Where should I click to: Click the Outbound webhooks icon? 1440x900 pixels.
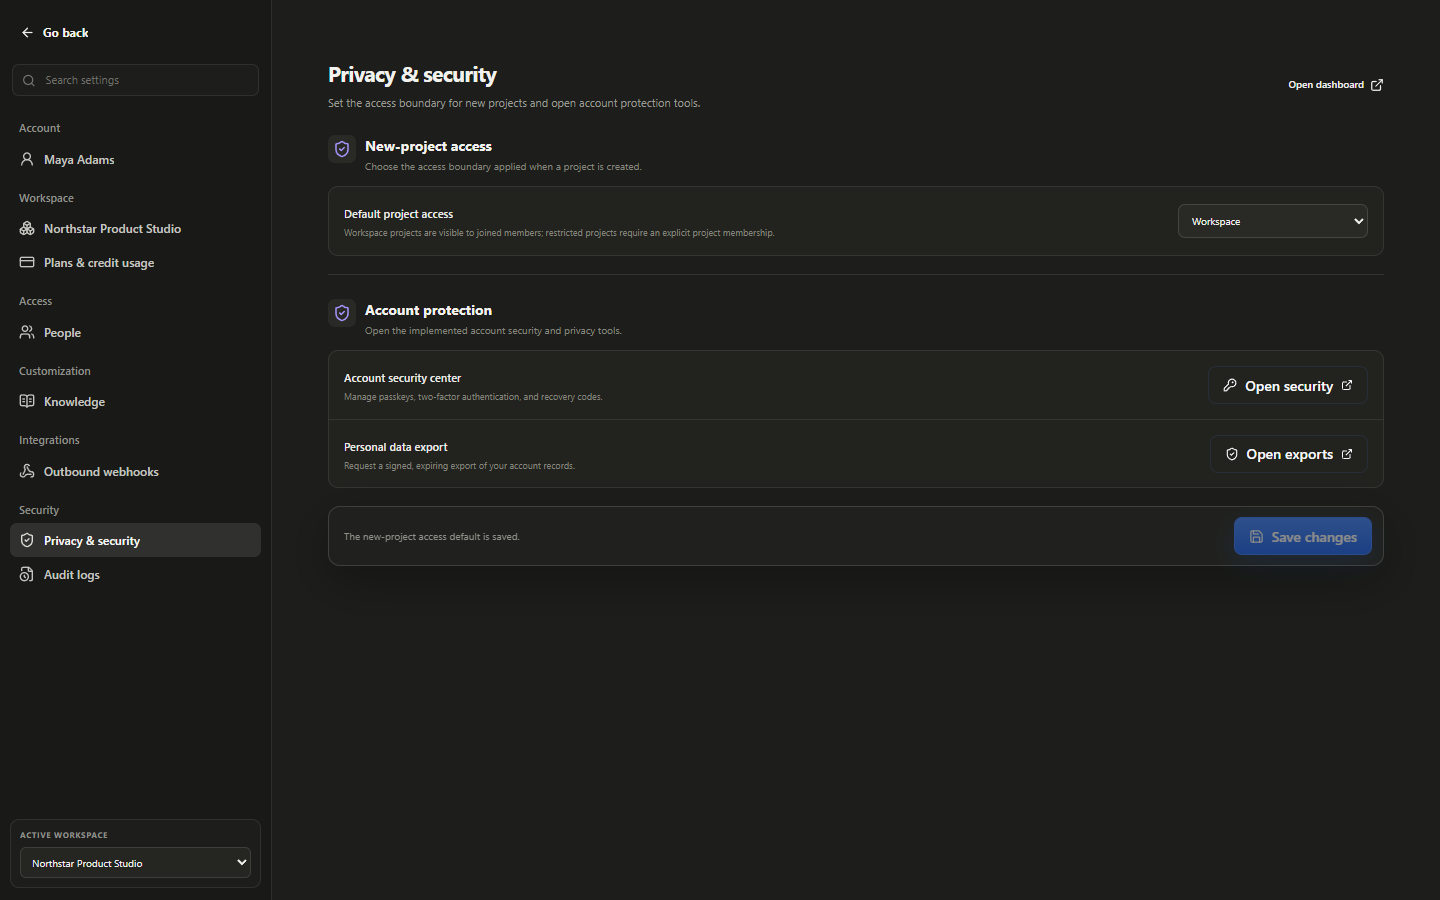[x=27, y=471]
